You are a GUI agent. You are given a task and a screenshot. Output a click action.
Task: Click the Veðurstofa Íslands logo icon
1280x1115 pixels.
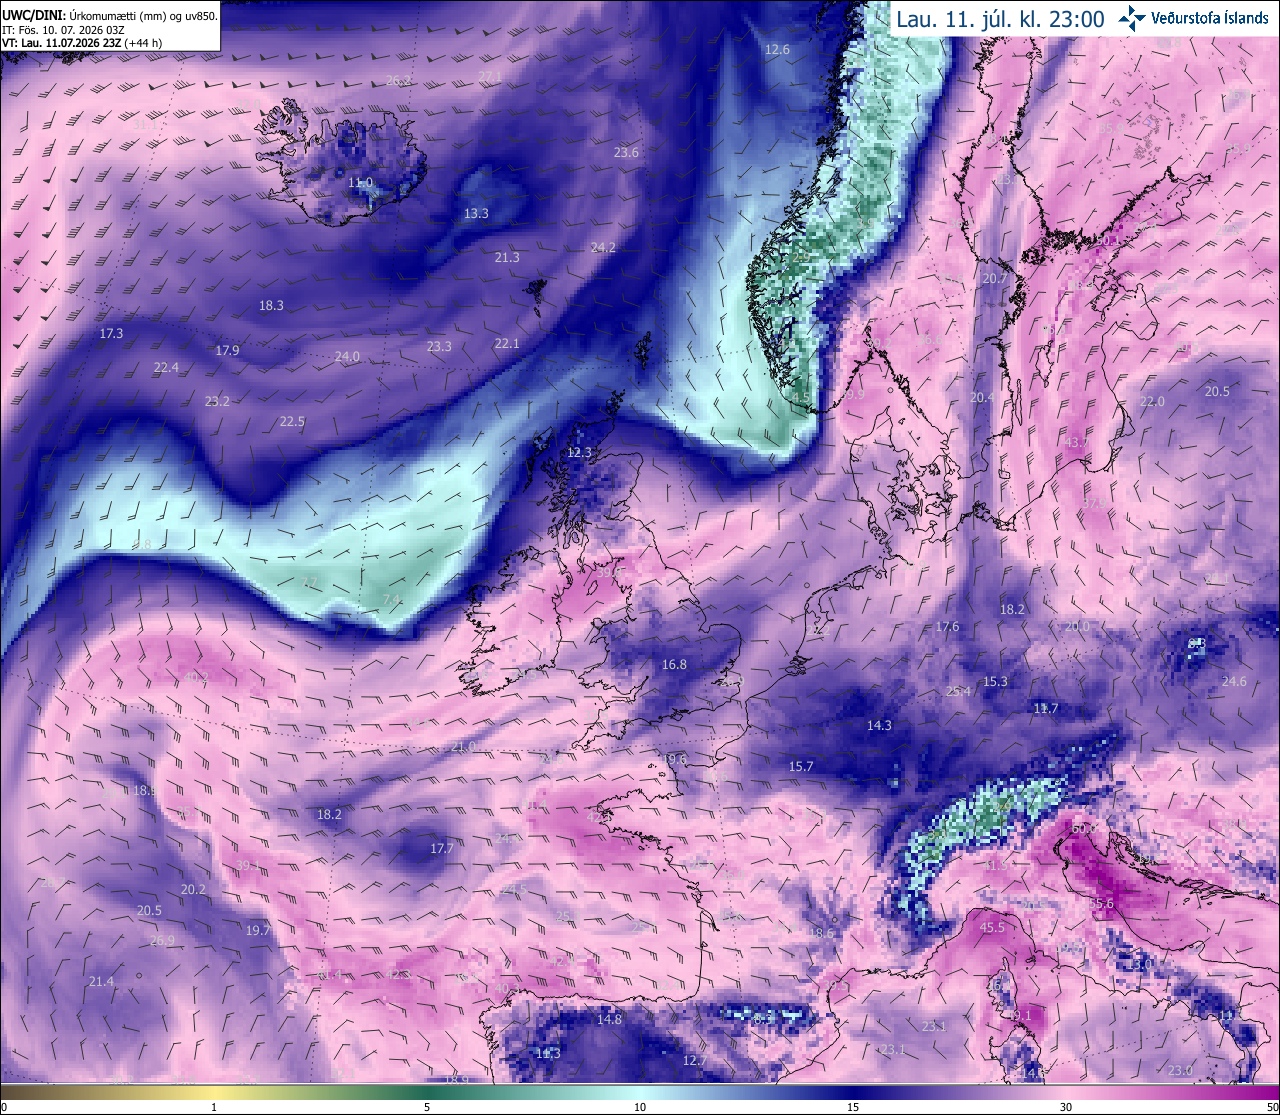[x=1133, y=18]
